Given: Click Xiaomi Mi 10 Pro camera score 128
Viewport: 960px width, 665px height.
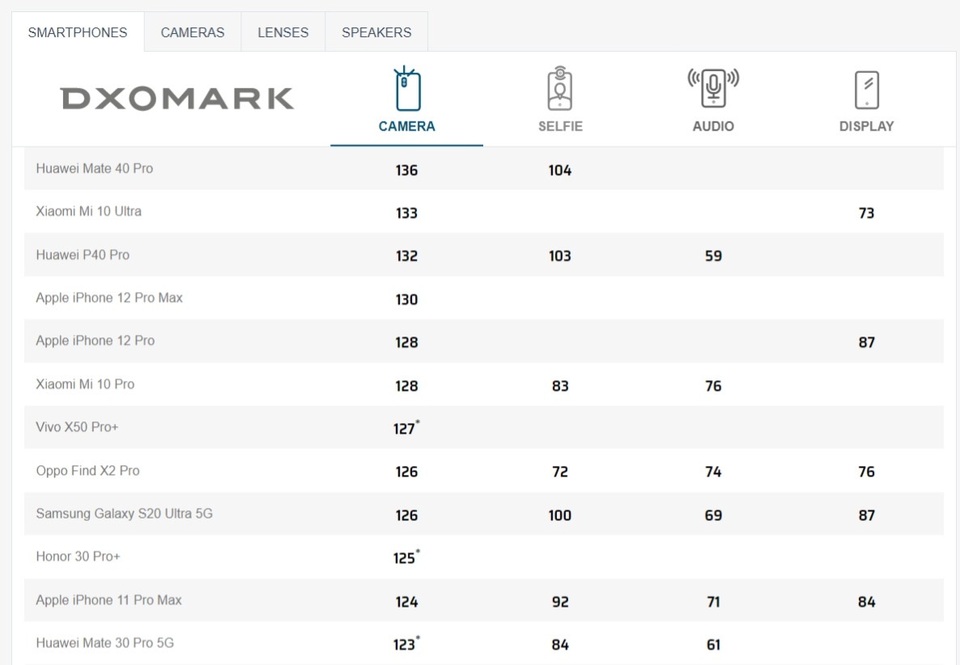Looking at the screenshot, I should tap(407, 386).
